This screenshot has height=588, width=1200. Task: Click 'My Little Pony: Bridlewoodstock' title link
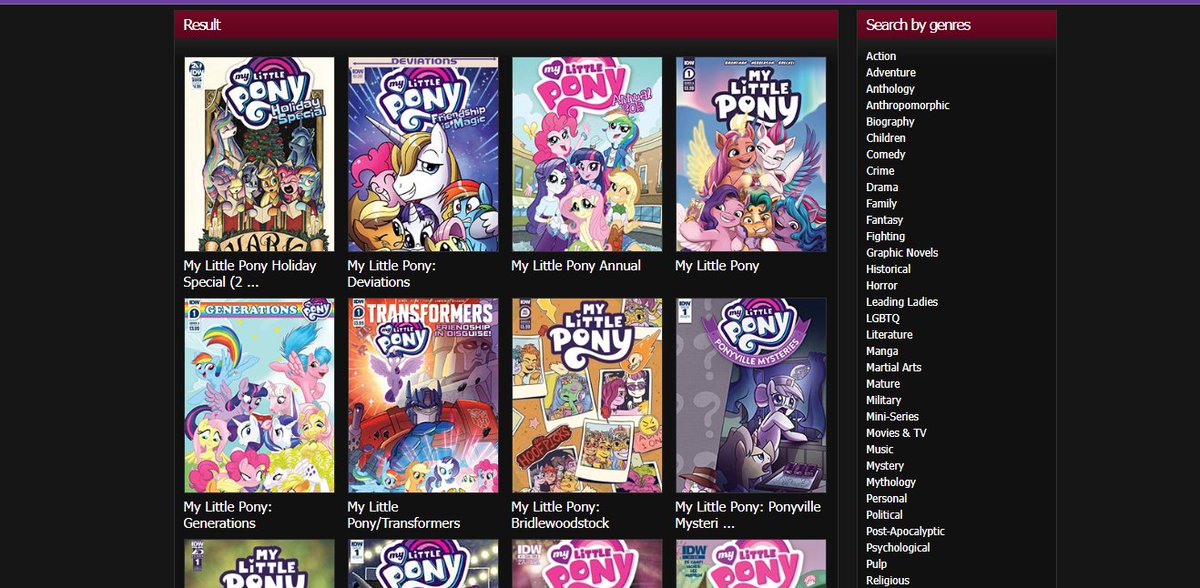(560, 515)
